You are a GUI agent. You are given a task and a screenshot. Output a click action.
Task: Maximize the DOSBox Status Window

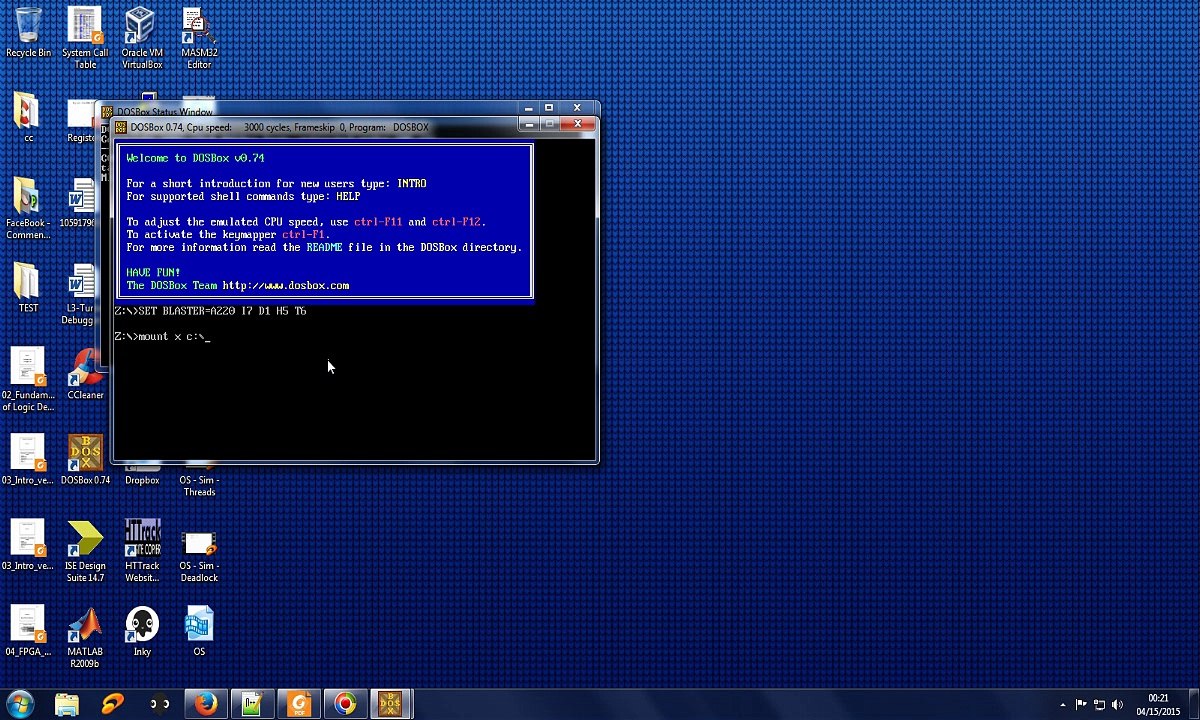(548, 107)
